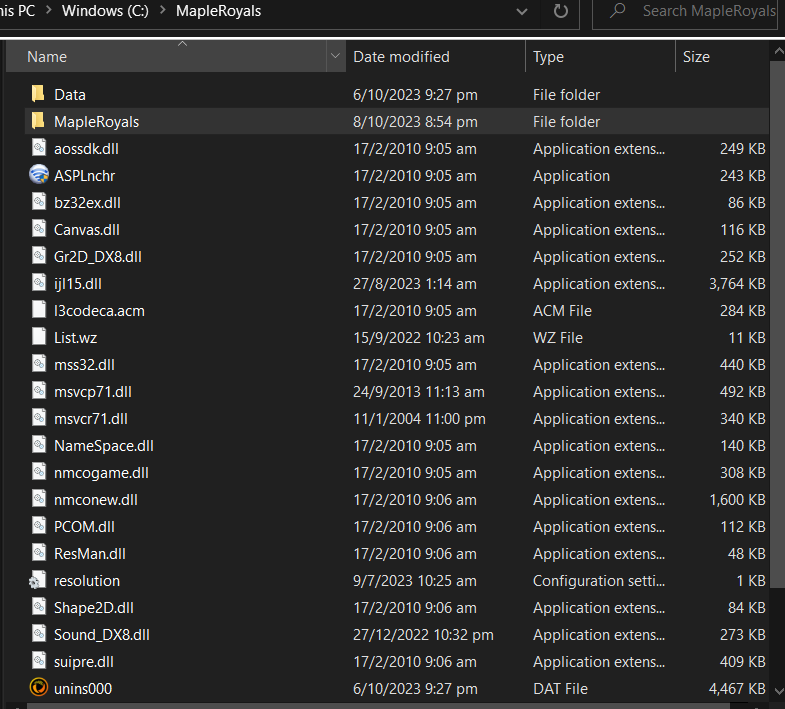Click date 27/8/2023 1:14 am
Screen dimensions: 785x709
pyautogui.click(x=415, y=283)
